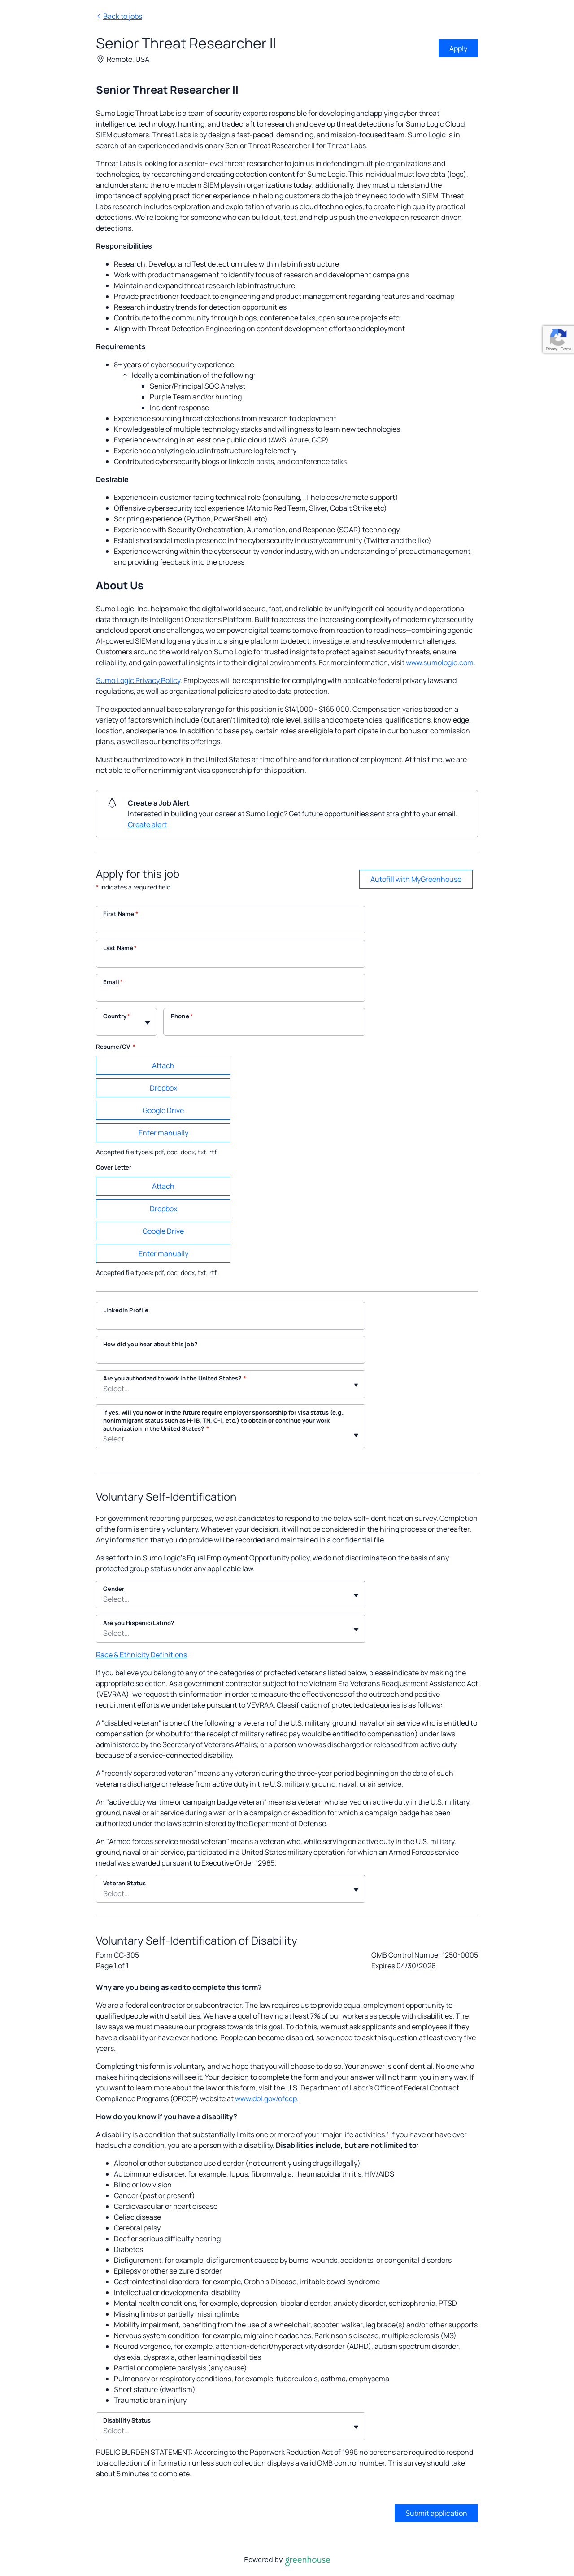Click the job alert bell icon
This screenshot has height=2576, width=574.
[x=112, y=802]
